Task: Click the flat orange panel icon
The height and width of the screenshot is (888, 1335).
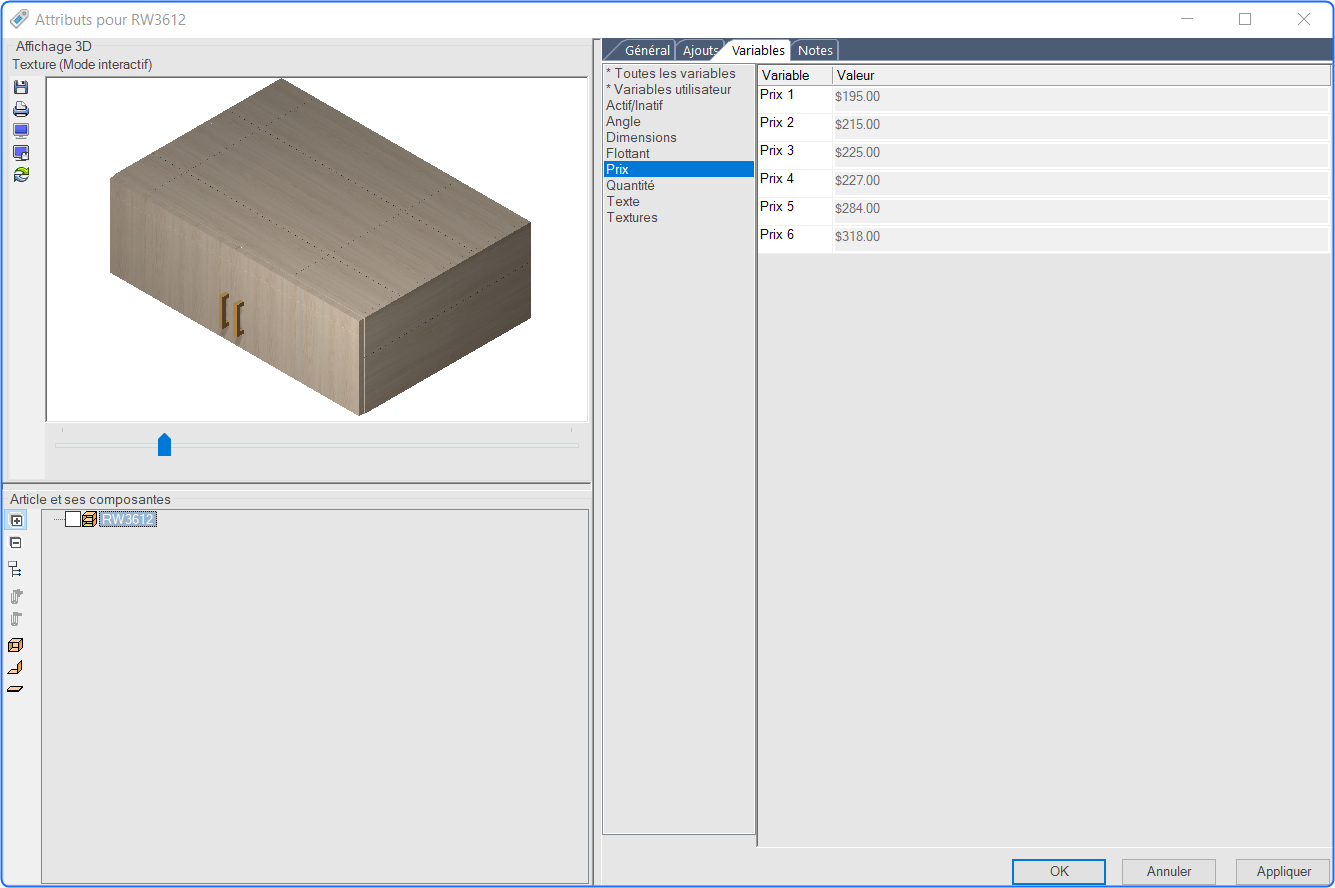Action: coord(15,690)
